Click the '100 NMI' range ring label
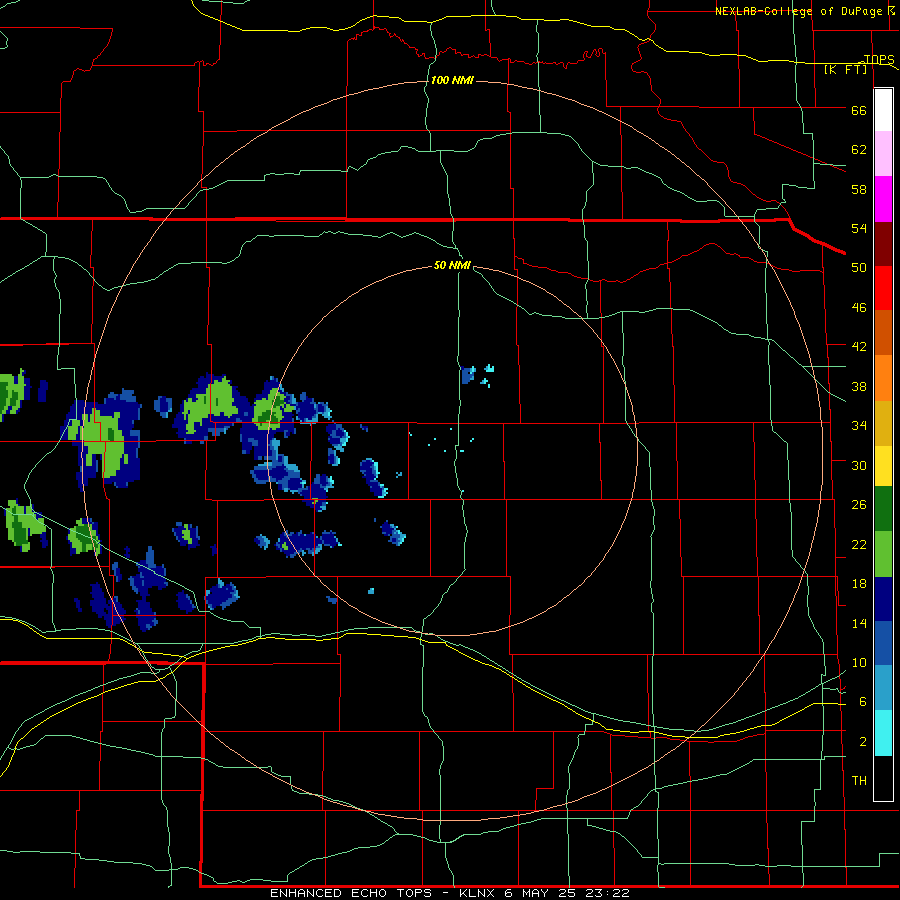900x900 pixels. tap(452, 80)
